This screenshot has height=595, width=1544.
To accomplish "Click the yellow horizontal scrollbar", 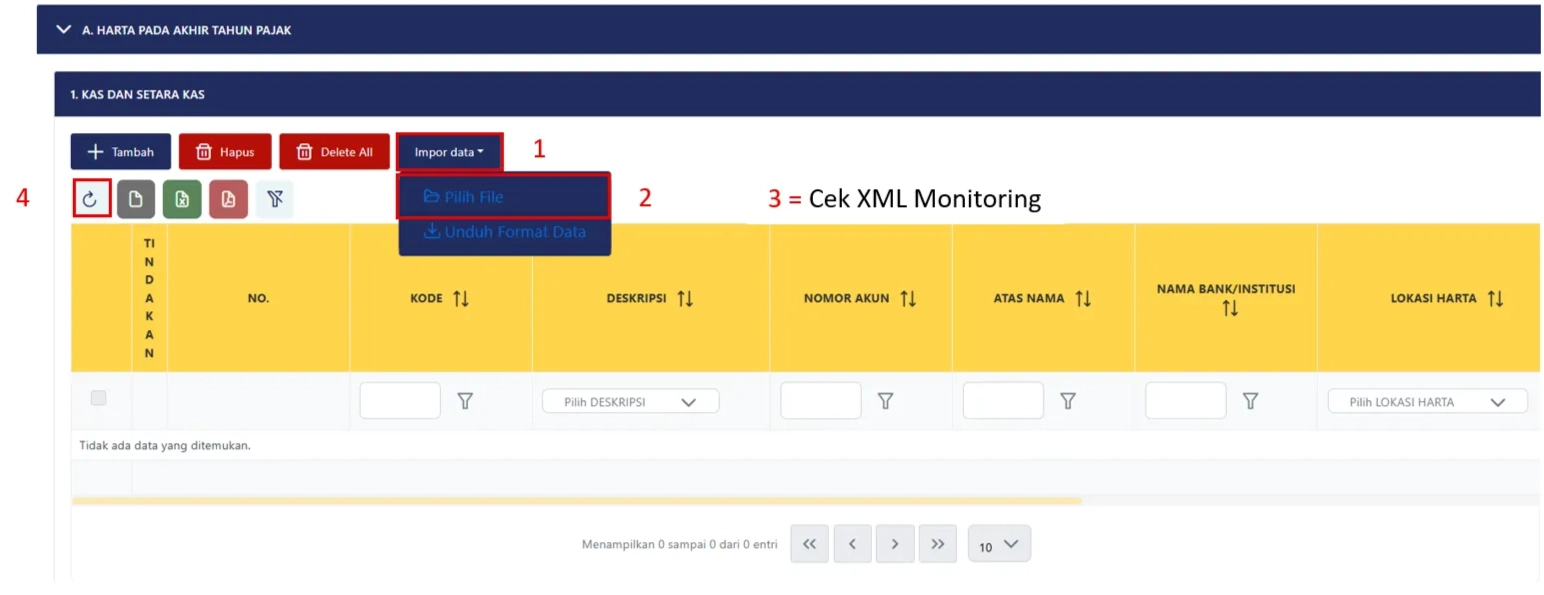I will [x=576, y=500].
